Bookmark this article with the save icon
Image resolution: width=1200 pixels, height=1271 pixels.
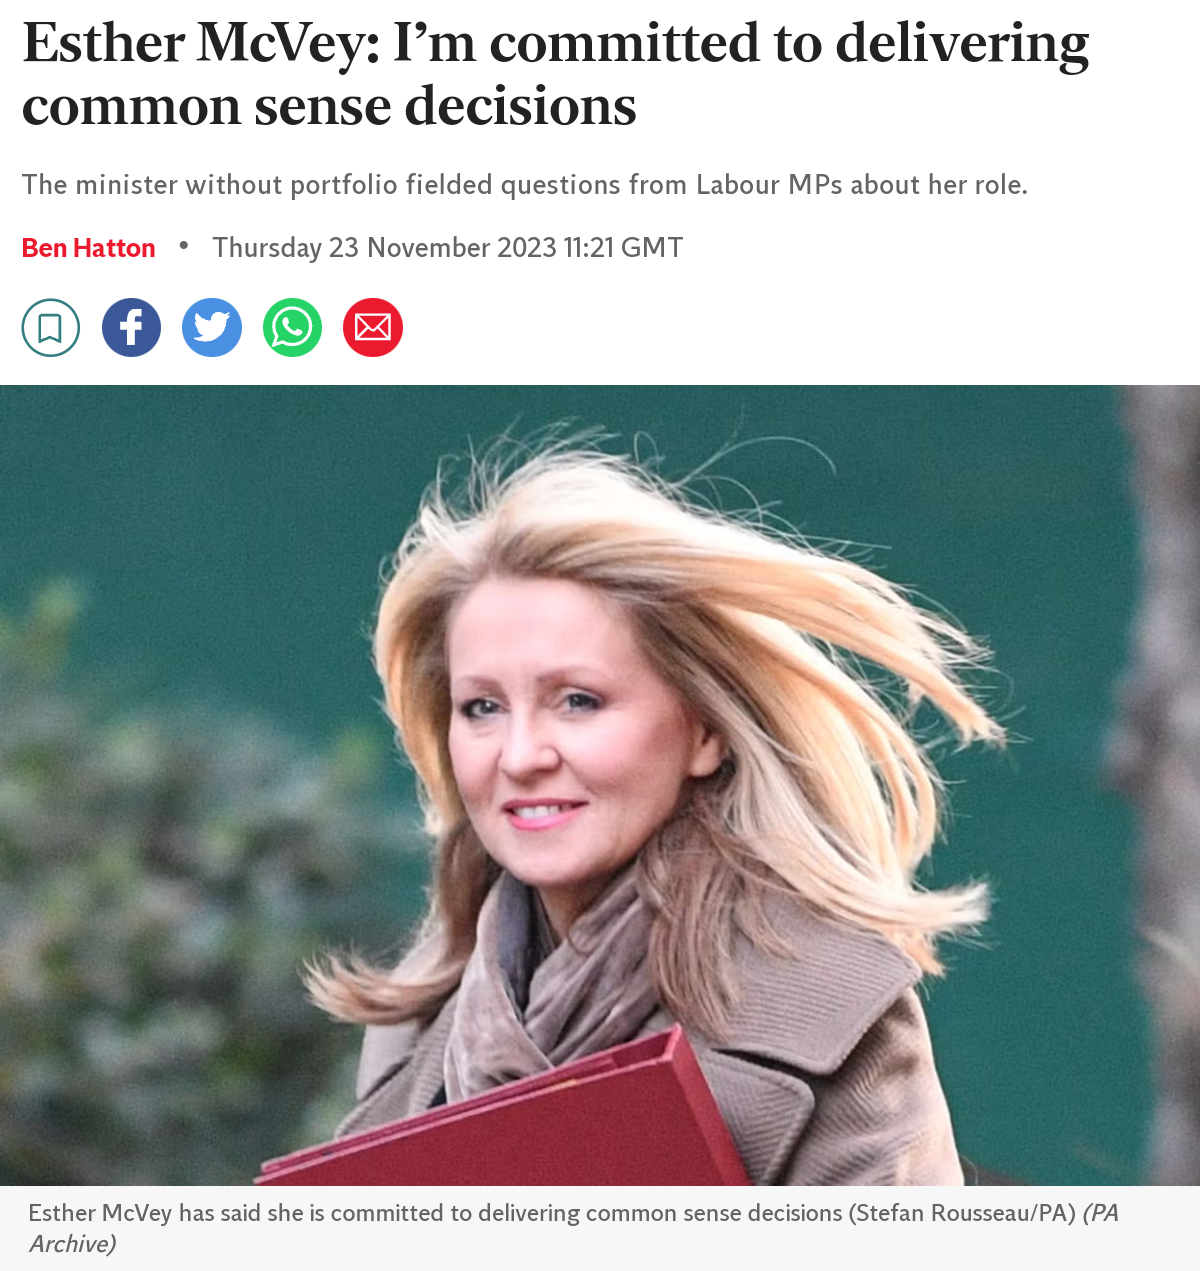[x=51, y=327]
